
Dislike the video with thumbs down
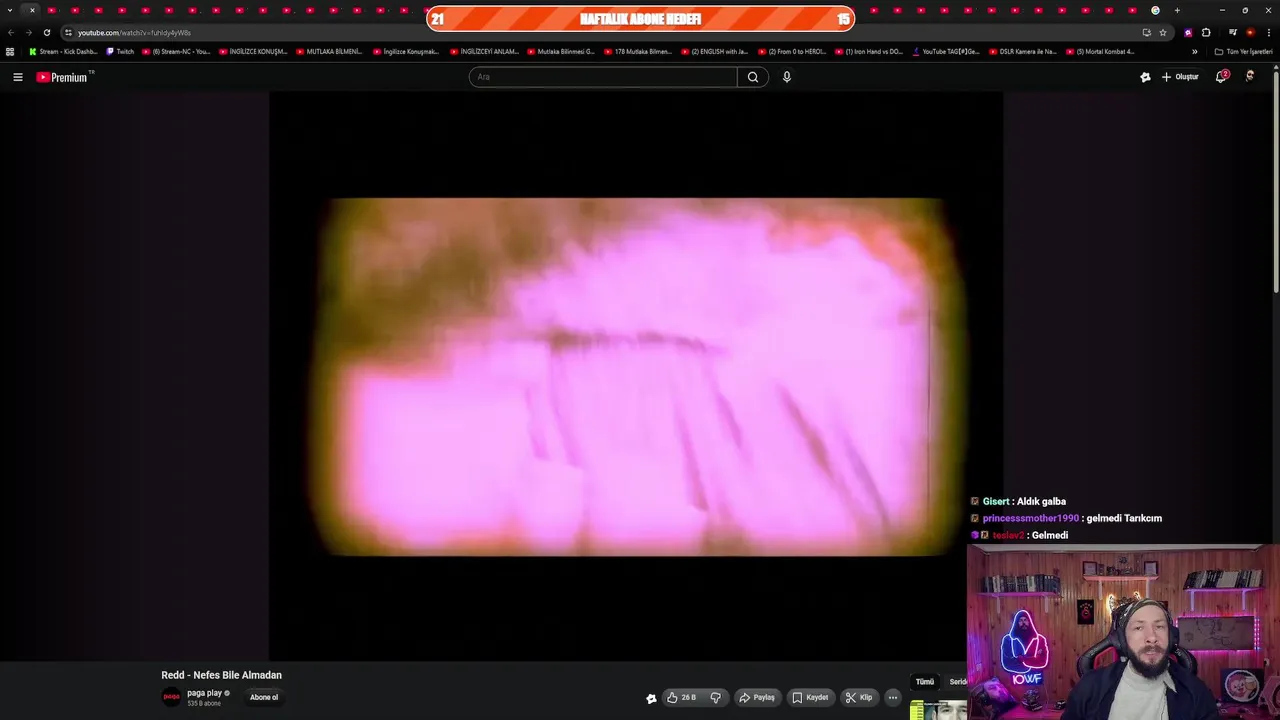pyautogui.click(x=715, y=698)
